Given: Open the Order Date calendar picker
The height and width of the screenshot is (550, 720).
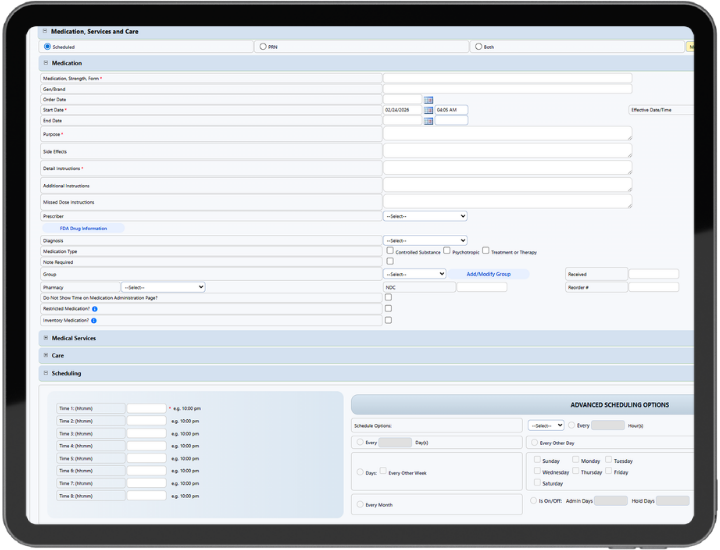Looking at the screenshot, I should point(428,100).
